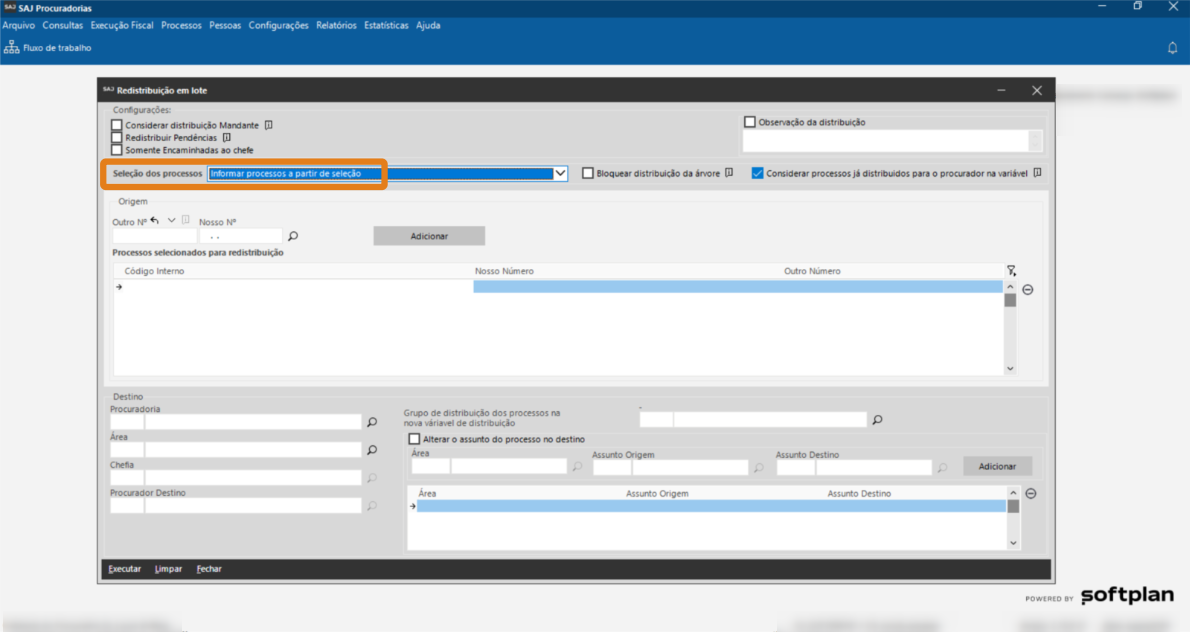Click Adicionar in the Origem section
1190x632 pixels.
pyautogui.click(x=429, y=236)
